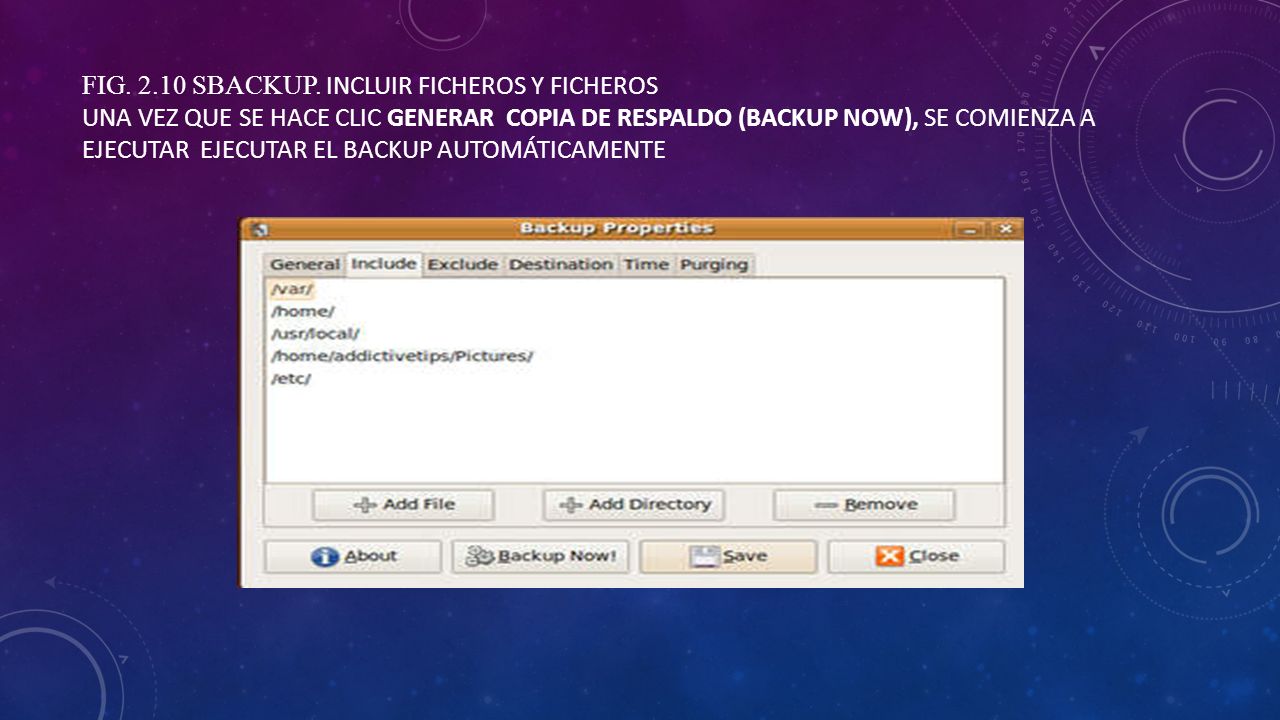Close window with title bar X

point(1005,229)
